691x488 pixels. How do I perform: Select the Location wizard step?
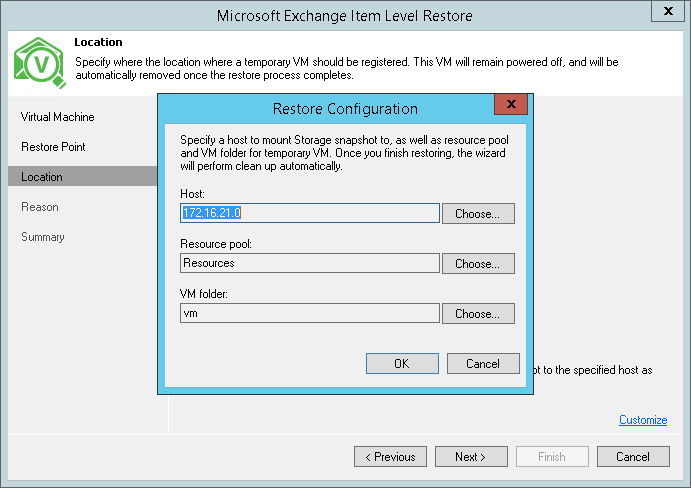(82, 176)
